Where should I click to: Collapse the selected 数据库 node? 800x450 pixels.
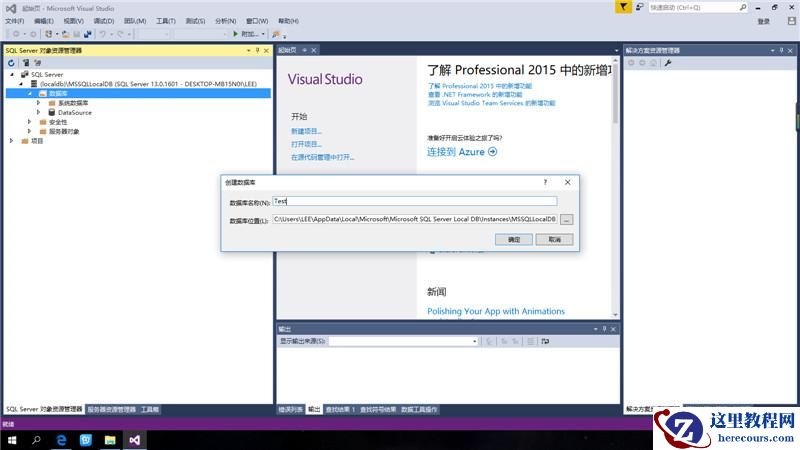(30, 93)
